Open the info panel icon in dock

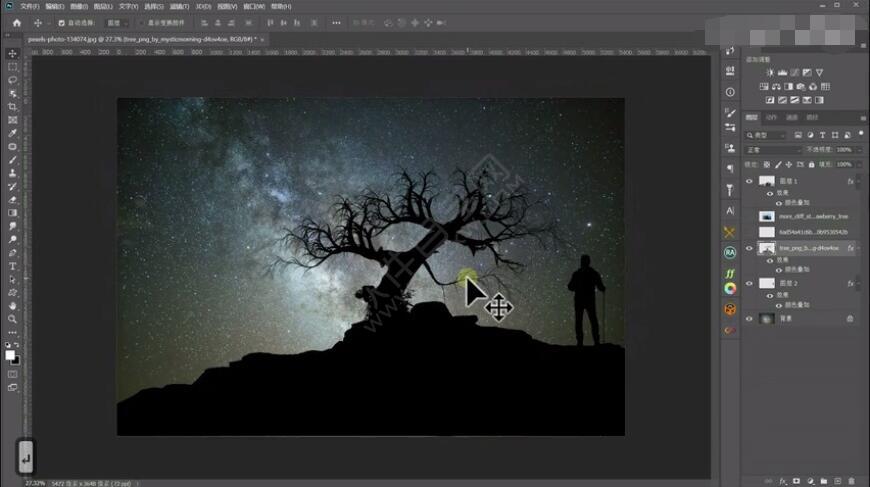pos(730,92)
